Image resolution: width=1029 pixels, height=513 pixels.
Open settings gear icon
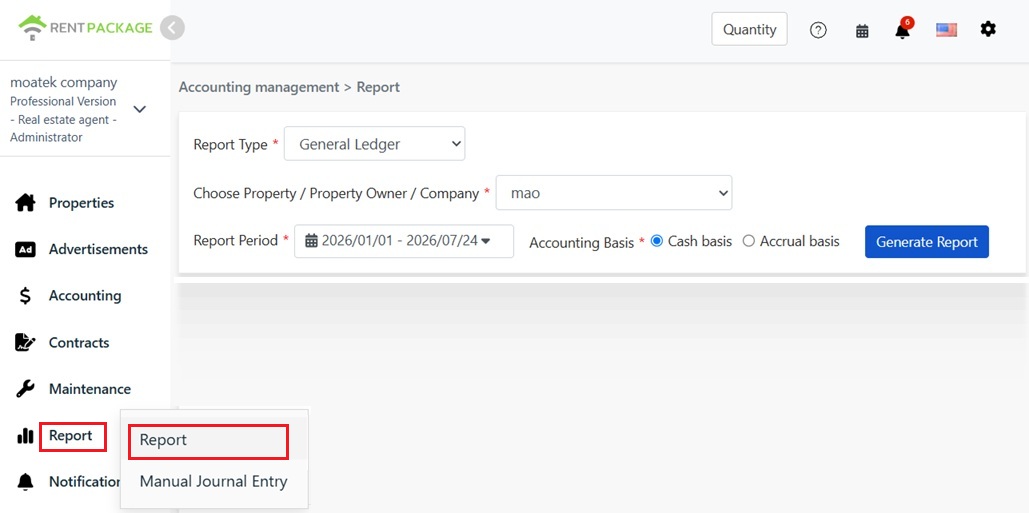988,29
